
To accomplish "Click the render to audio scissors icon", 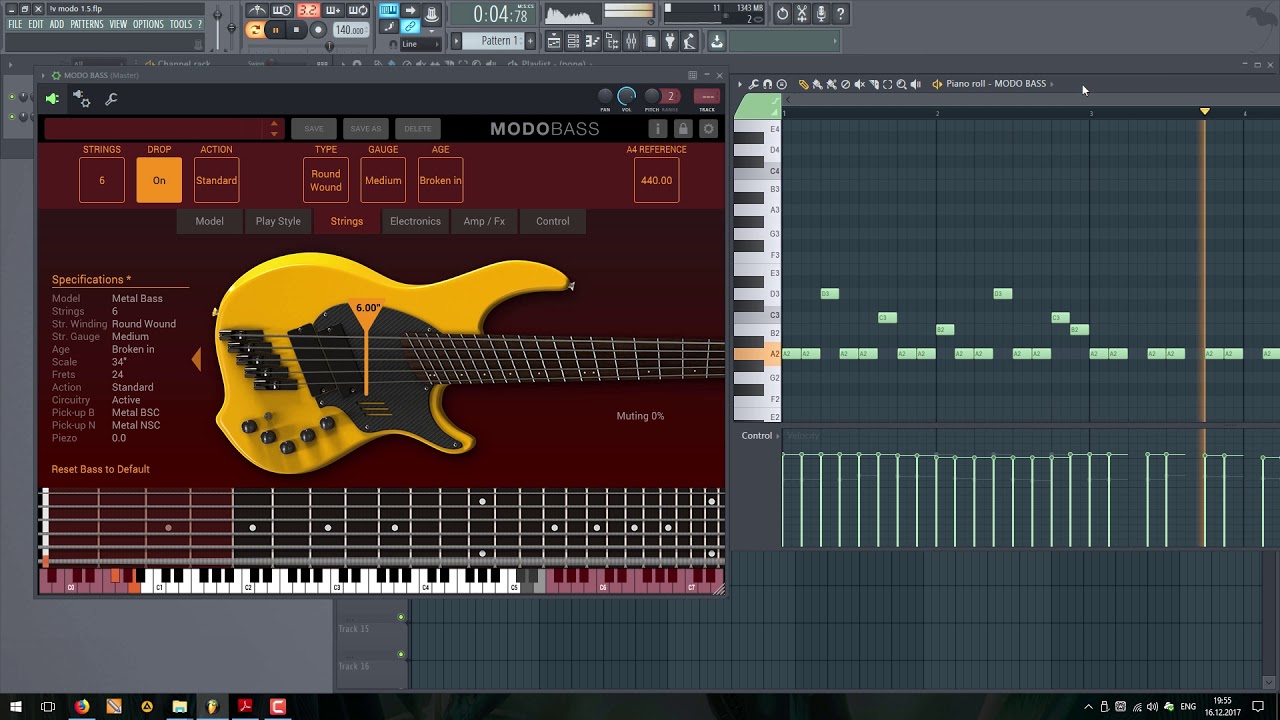I will [x=801, y=13].
